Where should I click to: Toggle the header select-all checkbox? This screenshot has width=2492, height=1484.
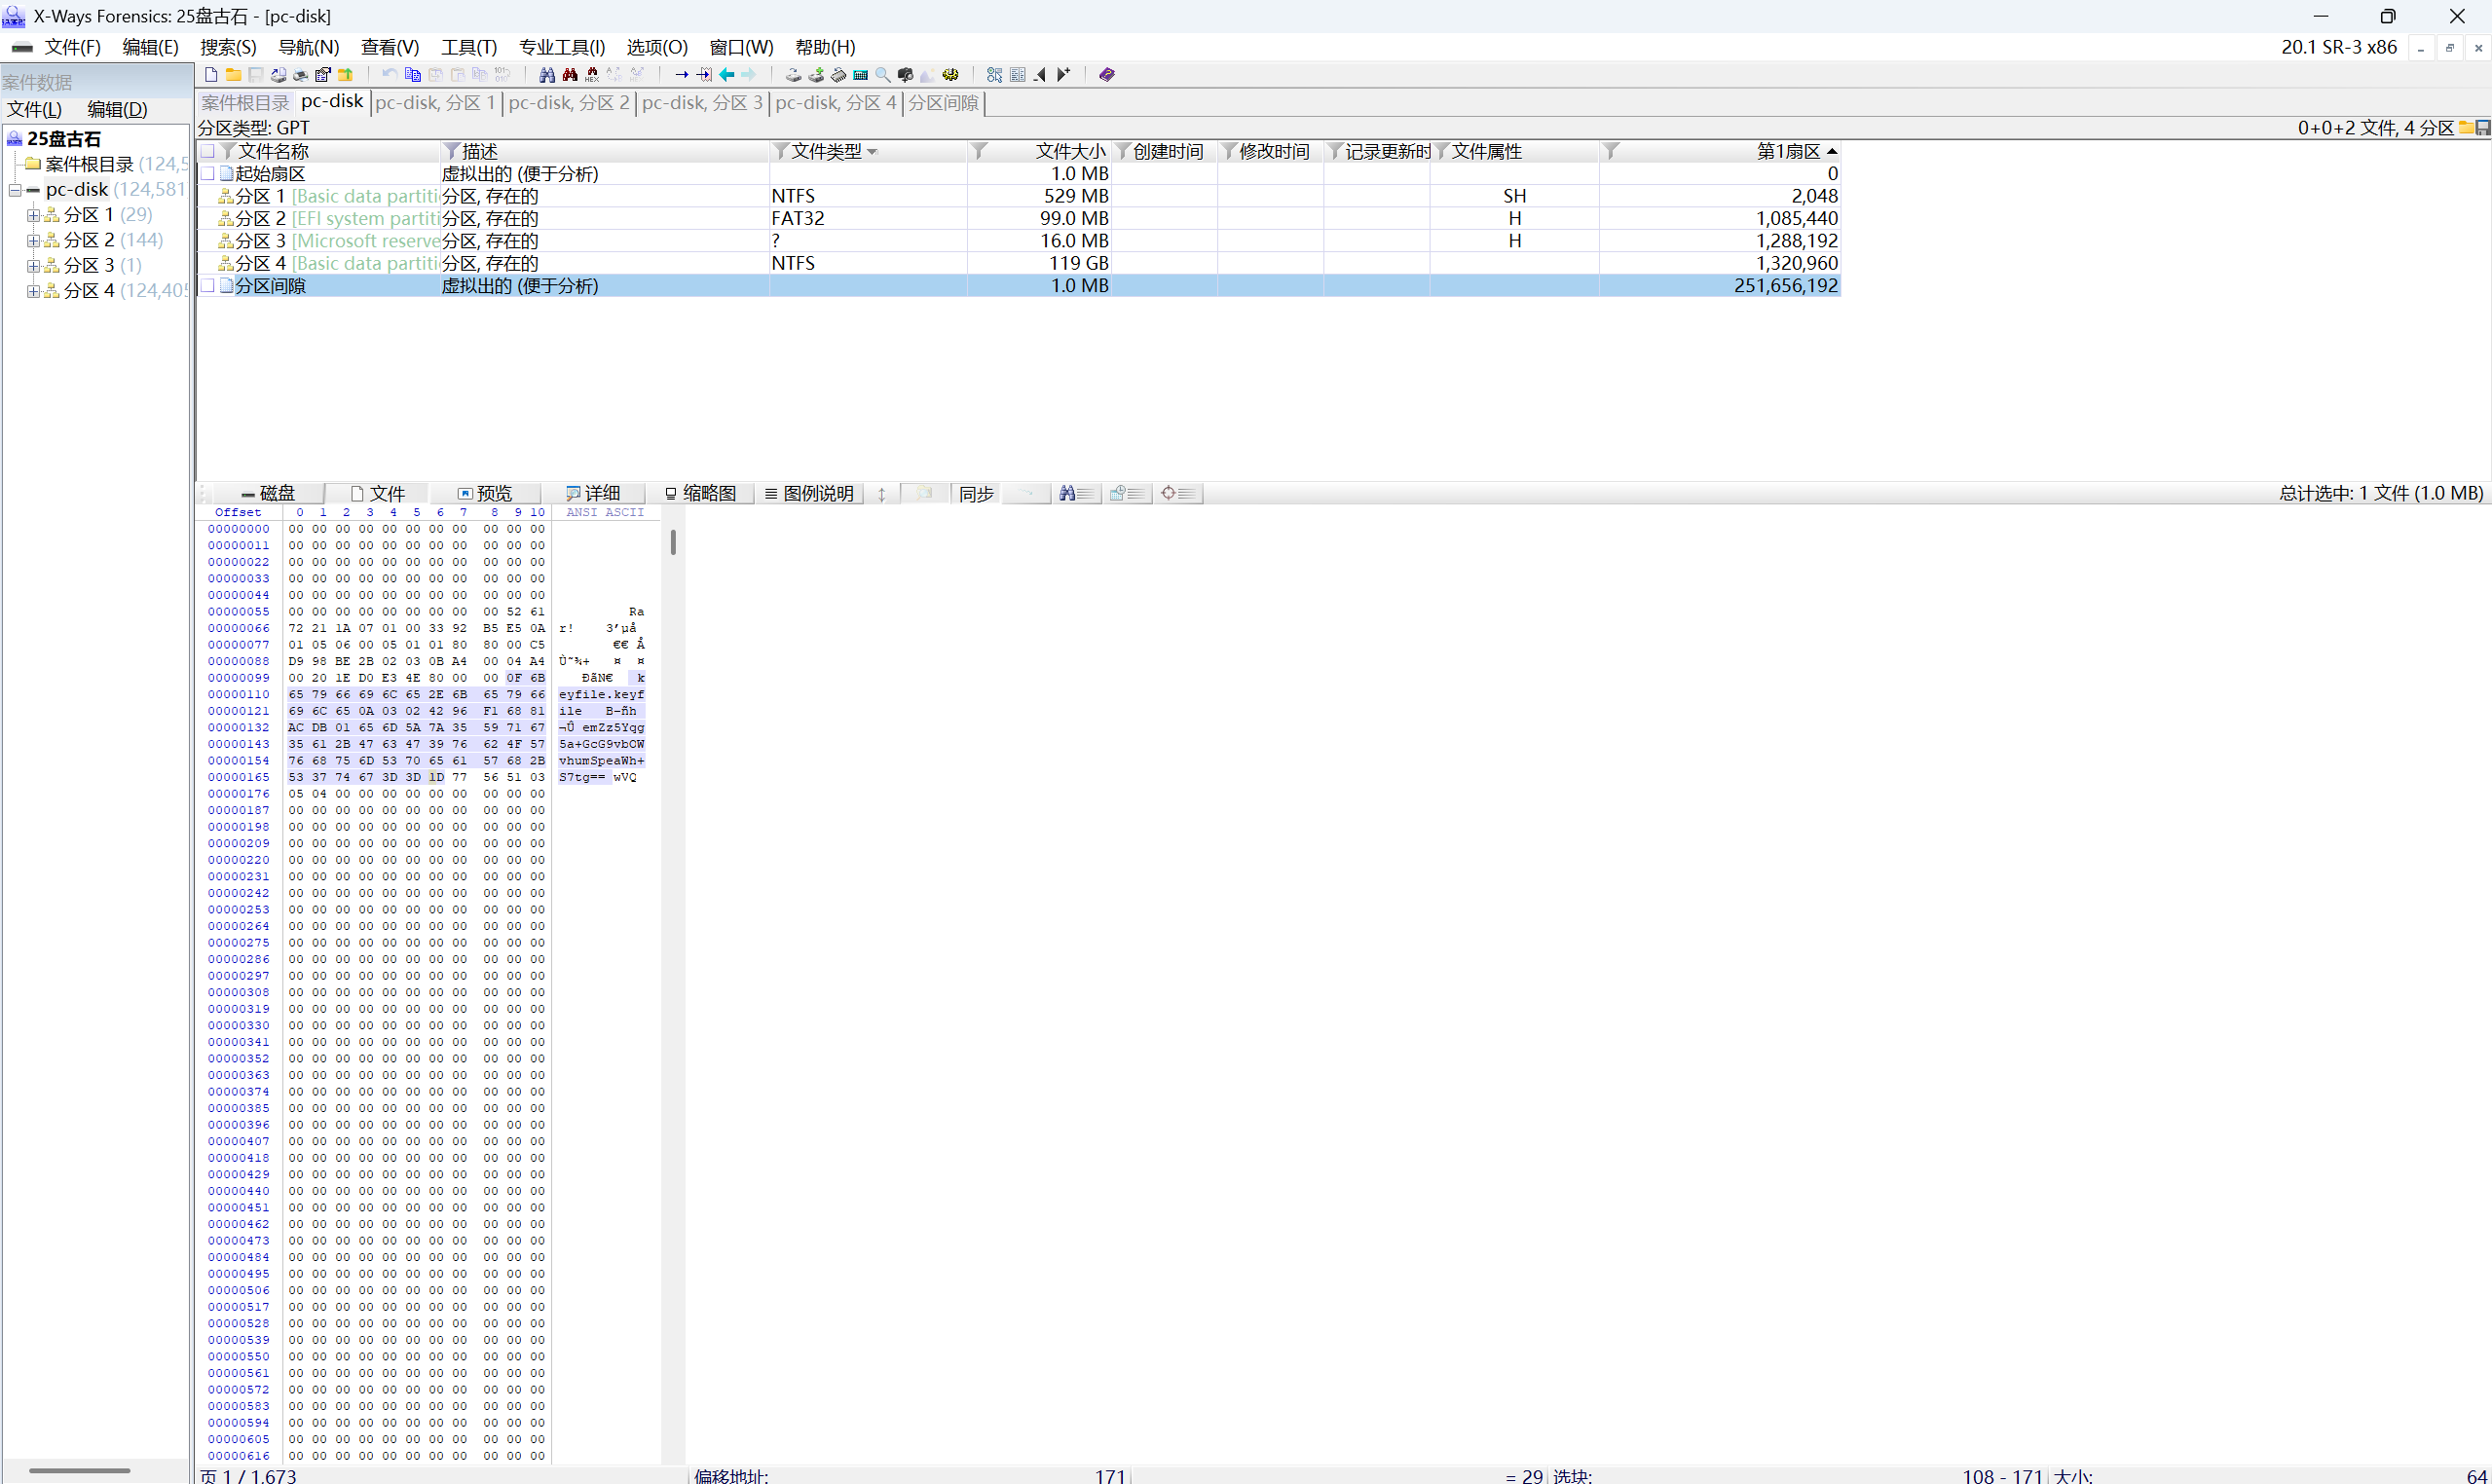[x=208, y=151]
